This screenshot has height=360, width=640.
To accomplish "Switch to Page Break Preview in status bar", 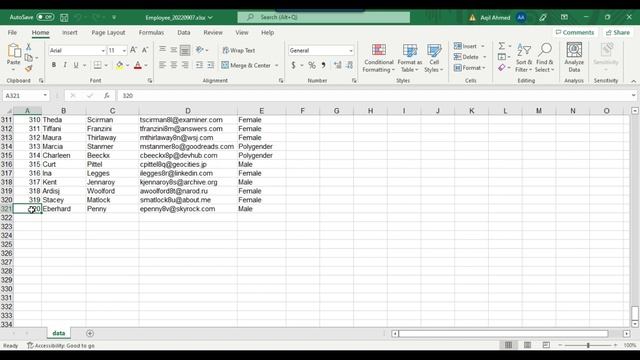I will point(546,345).
